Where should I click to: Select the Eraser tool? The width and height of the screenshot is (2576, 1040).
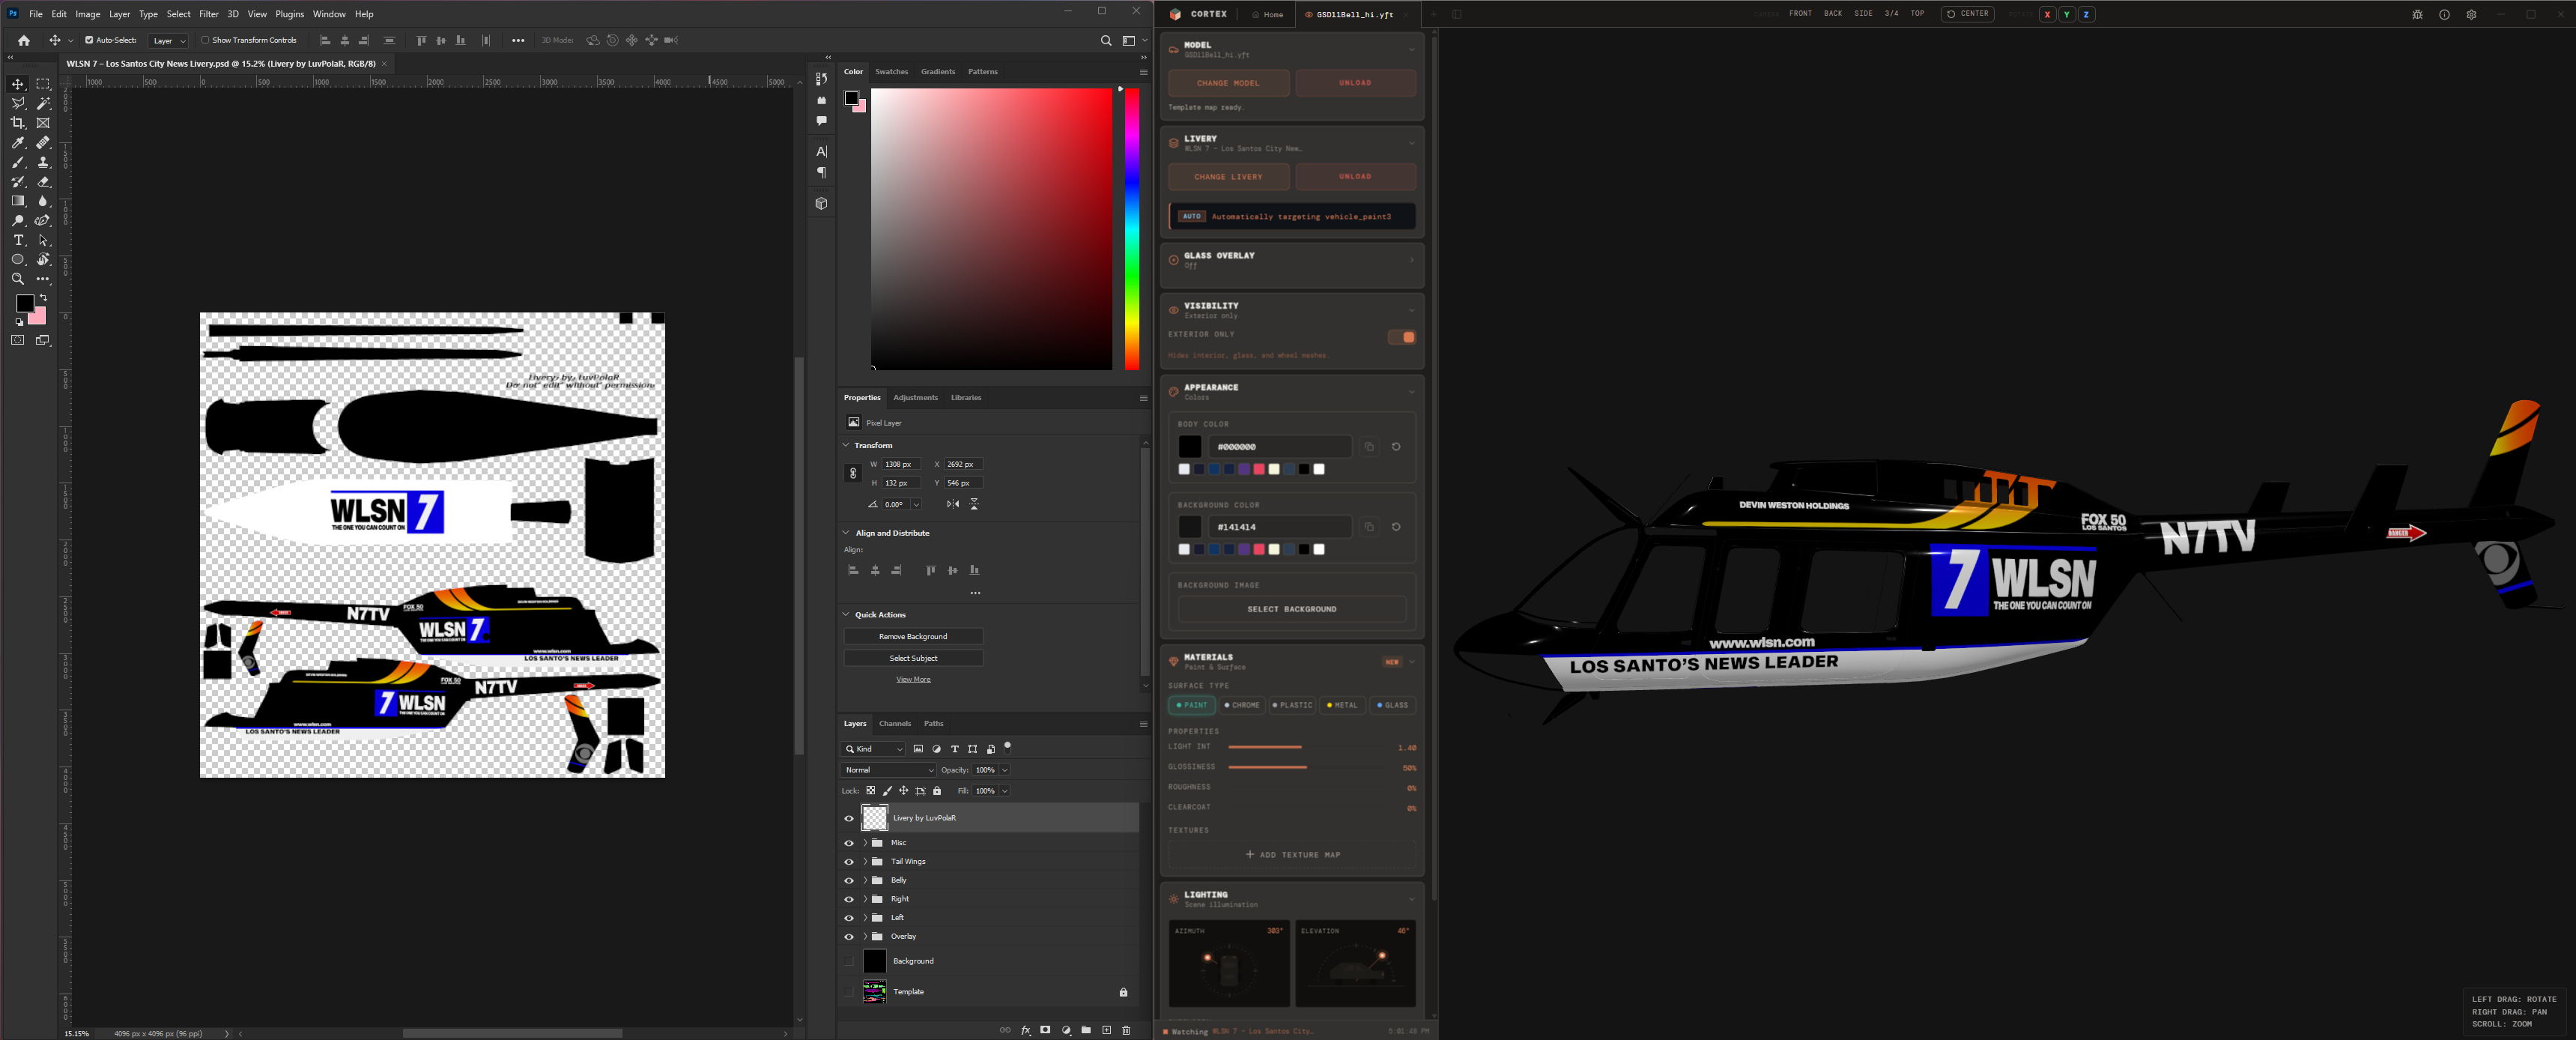click(x=43, y=182)
